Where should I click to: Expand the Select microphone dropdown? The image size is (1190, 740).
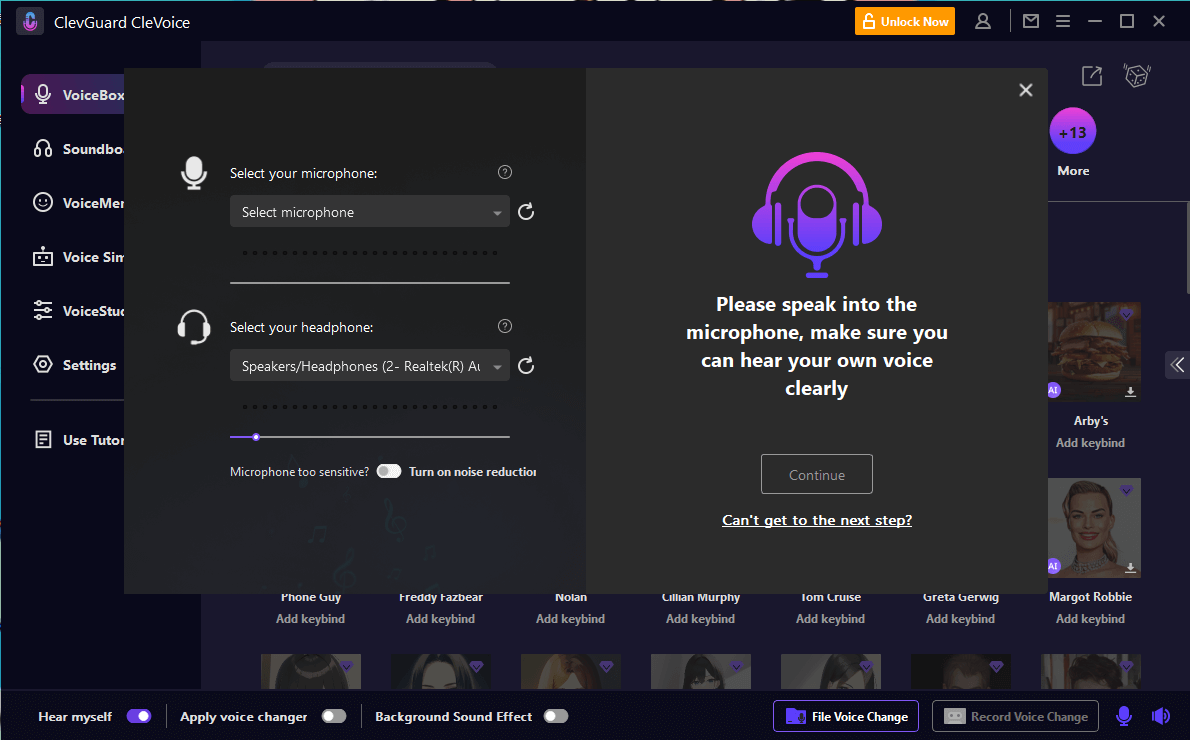click(370, 212)
